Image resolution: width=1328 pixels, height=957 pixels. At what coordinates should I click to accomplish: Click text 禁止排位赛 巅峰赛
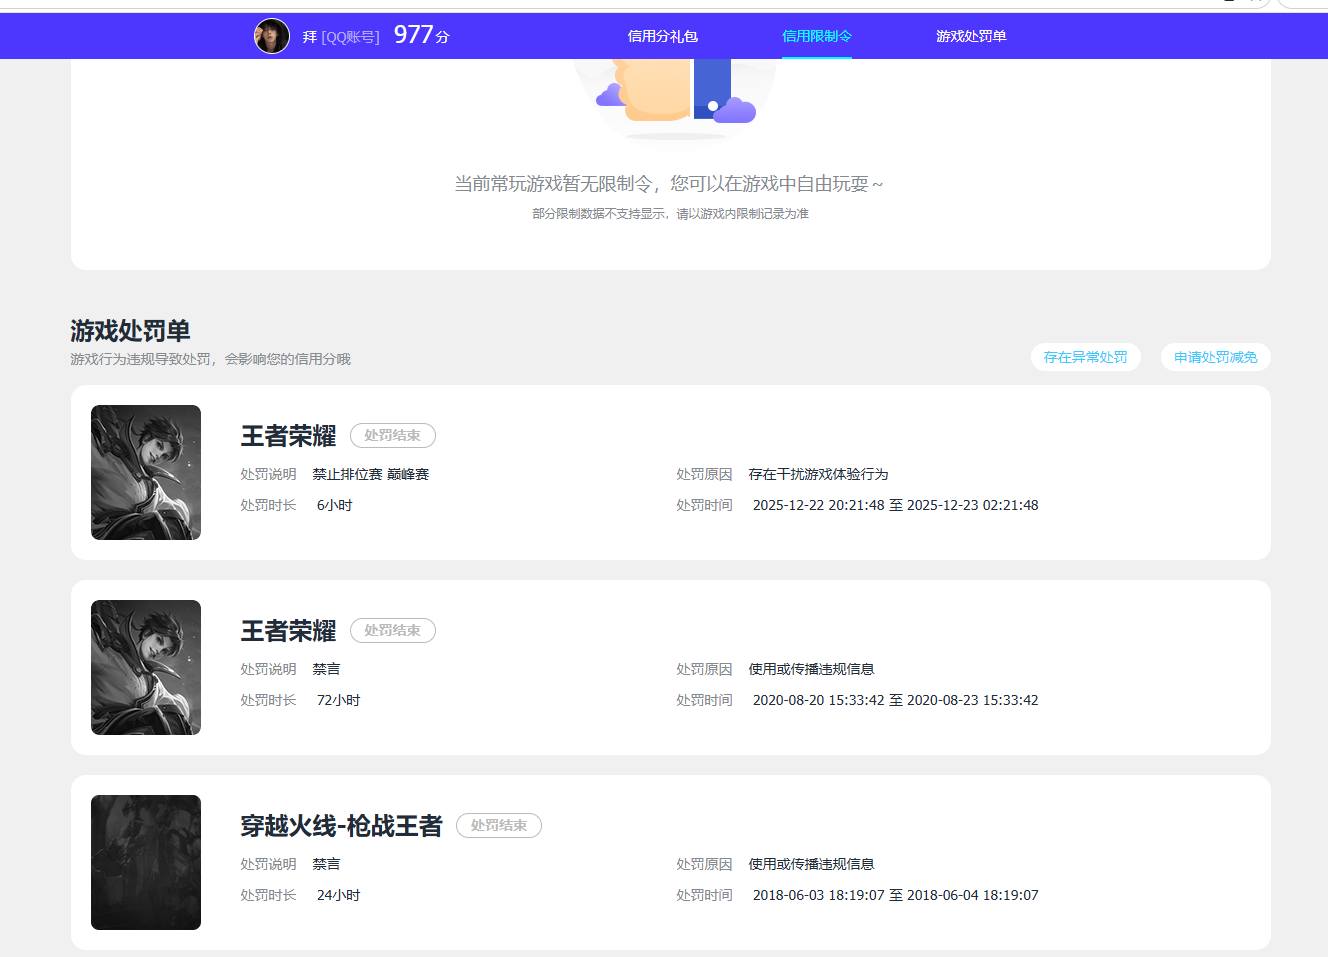[371, 474]
